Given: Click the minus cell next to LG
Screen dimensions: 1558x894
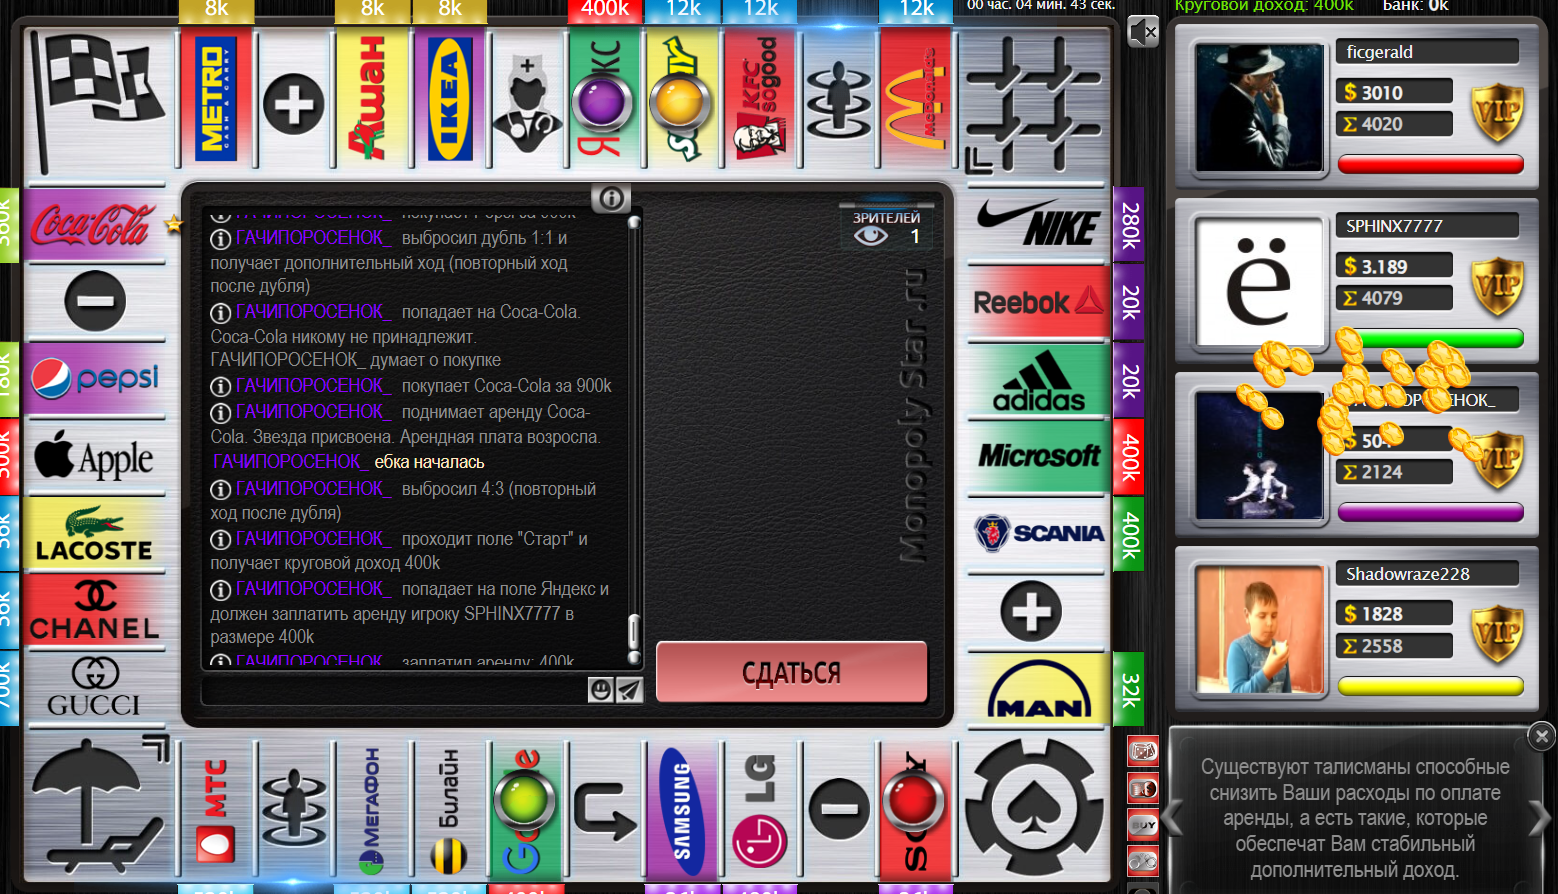Looking at the screenshot, I should point(839,808).
